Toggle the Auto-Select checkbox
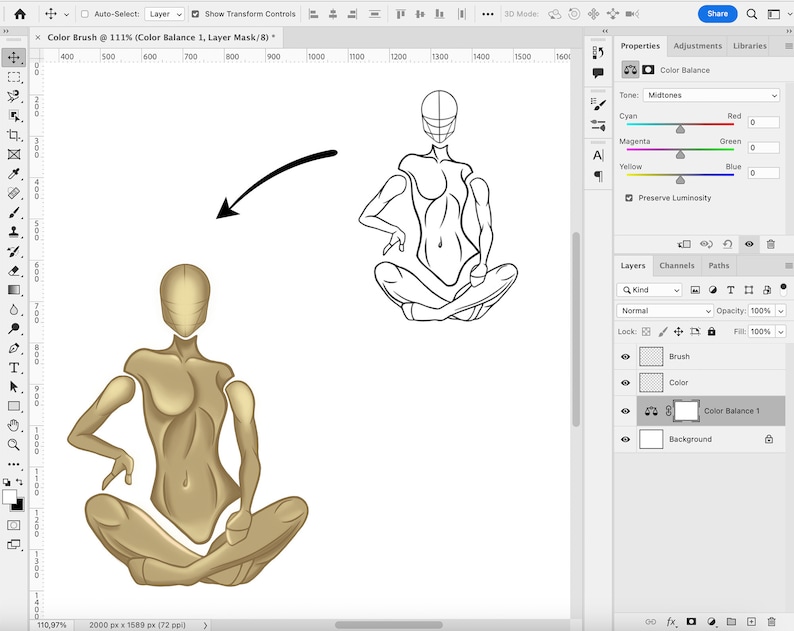 pos(85,14)
